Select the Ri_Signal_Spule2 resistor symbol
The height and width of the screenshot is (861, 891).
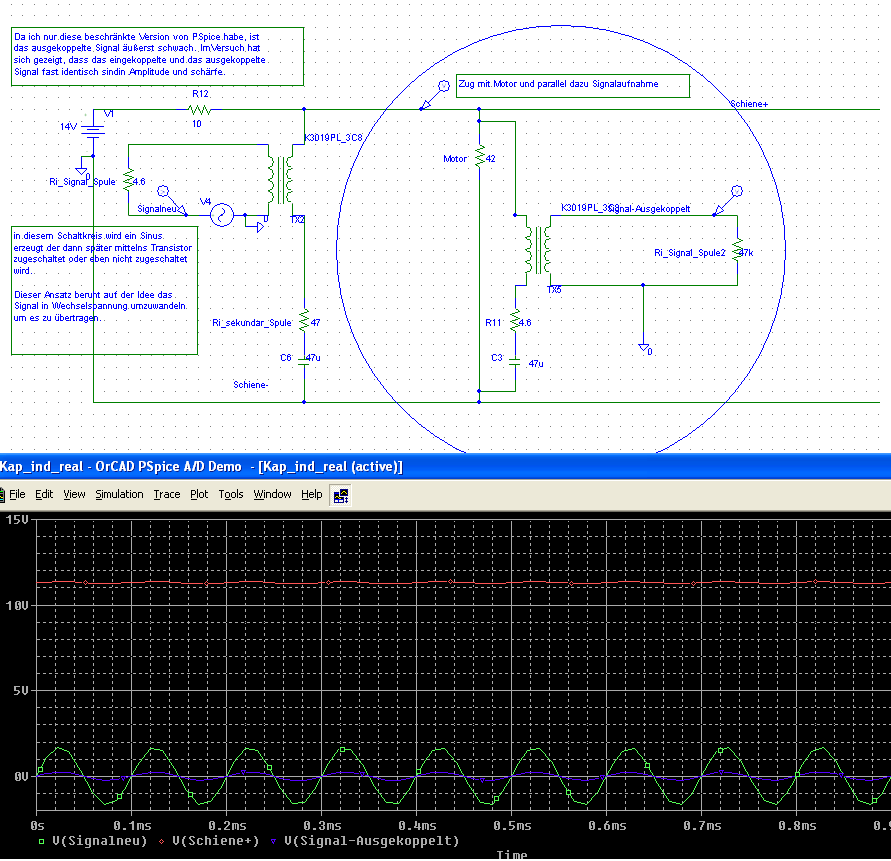pos(738,250)
